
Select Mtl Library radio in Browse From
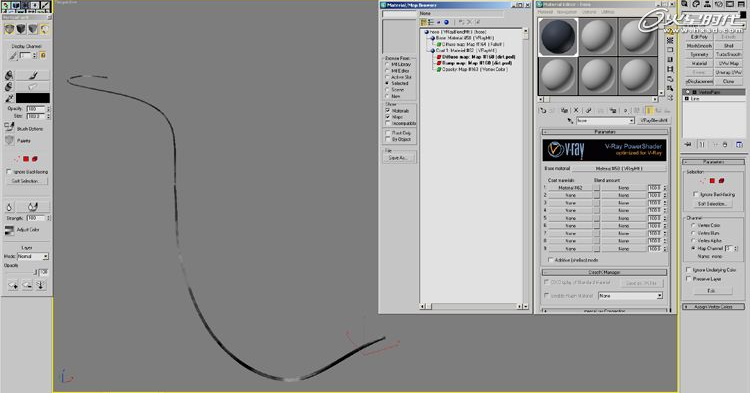point(387,64)
